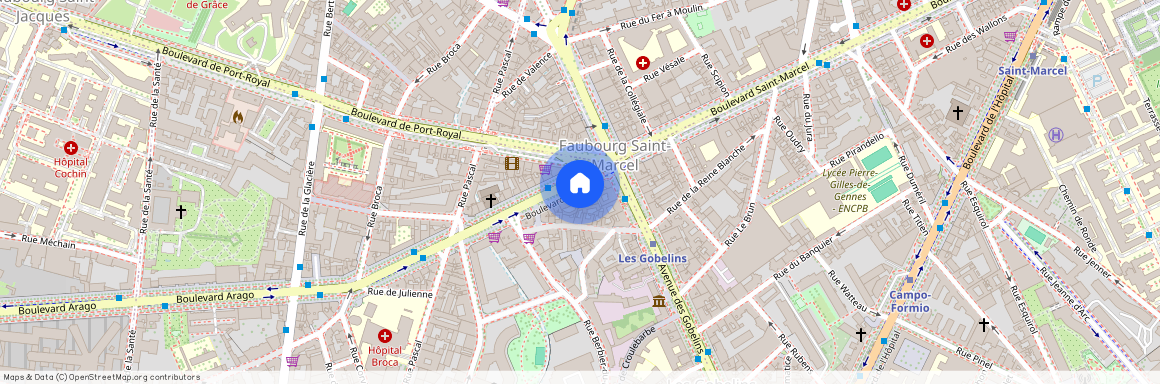The image size is (1160, 384).
Task: Click the Saint-Marcel metro station label
Action: point(1033,71)
